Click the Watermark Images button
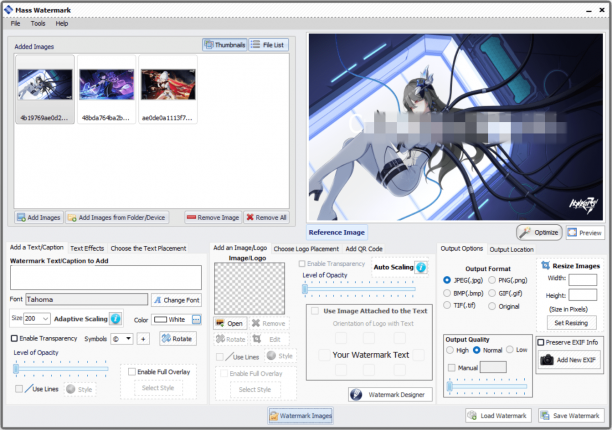612x430 pixels. [301, 416]
